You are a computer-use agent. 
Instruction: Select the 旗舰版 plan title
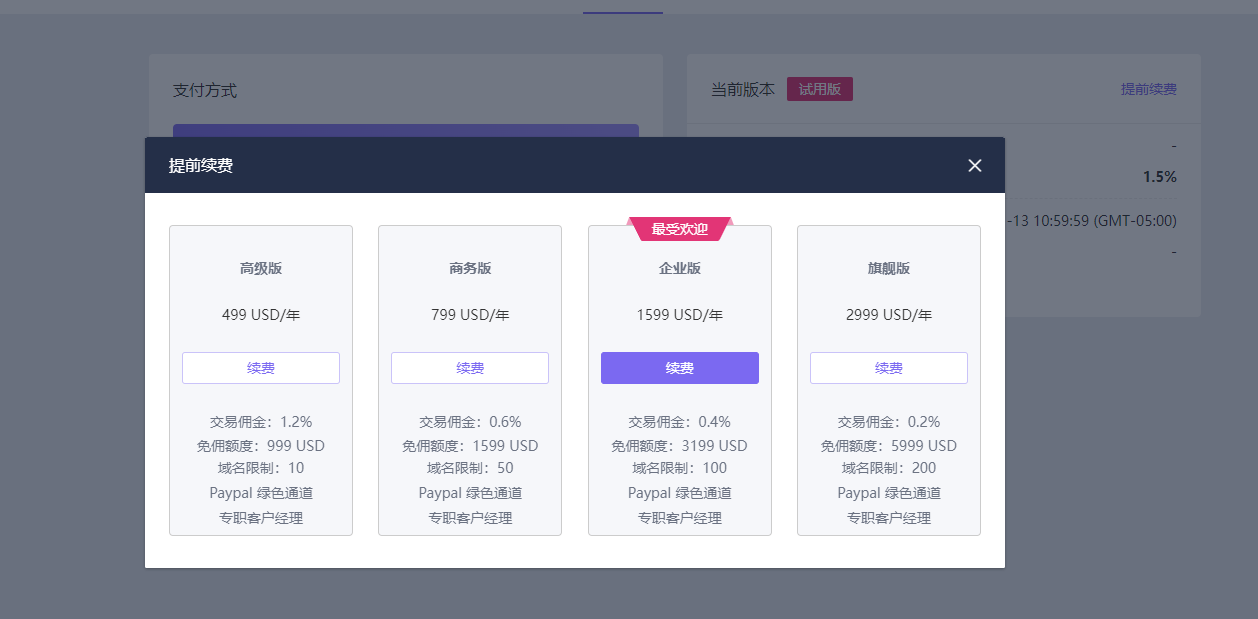889,268
